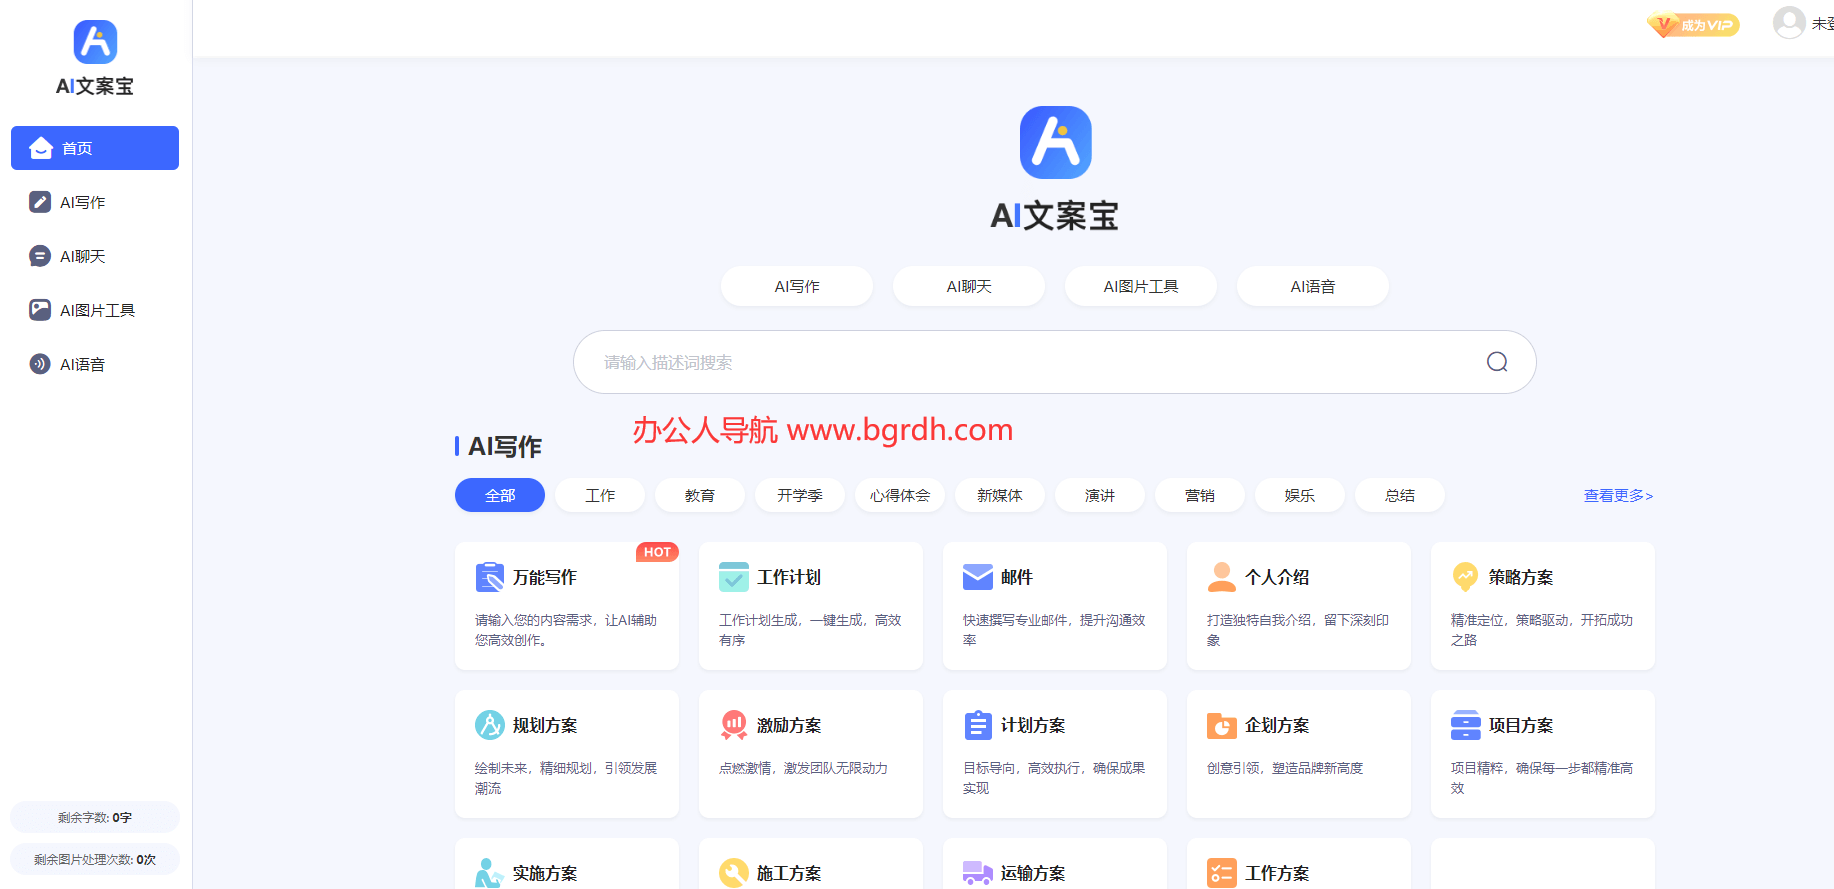Click the 目标导向,高效执行 description text
Screen dimensions: 1834x889
pos(1054,778)
